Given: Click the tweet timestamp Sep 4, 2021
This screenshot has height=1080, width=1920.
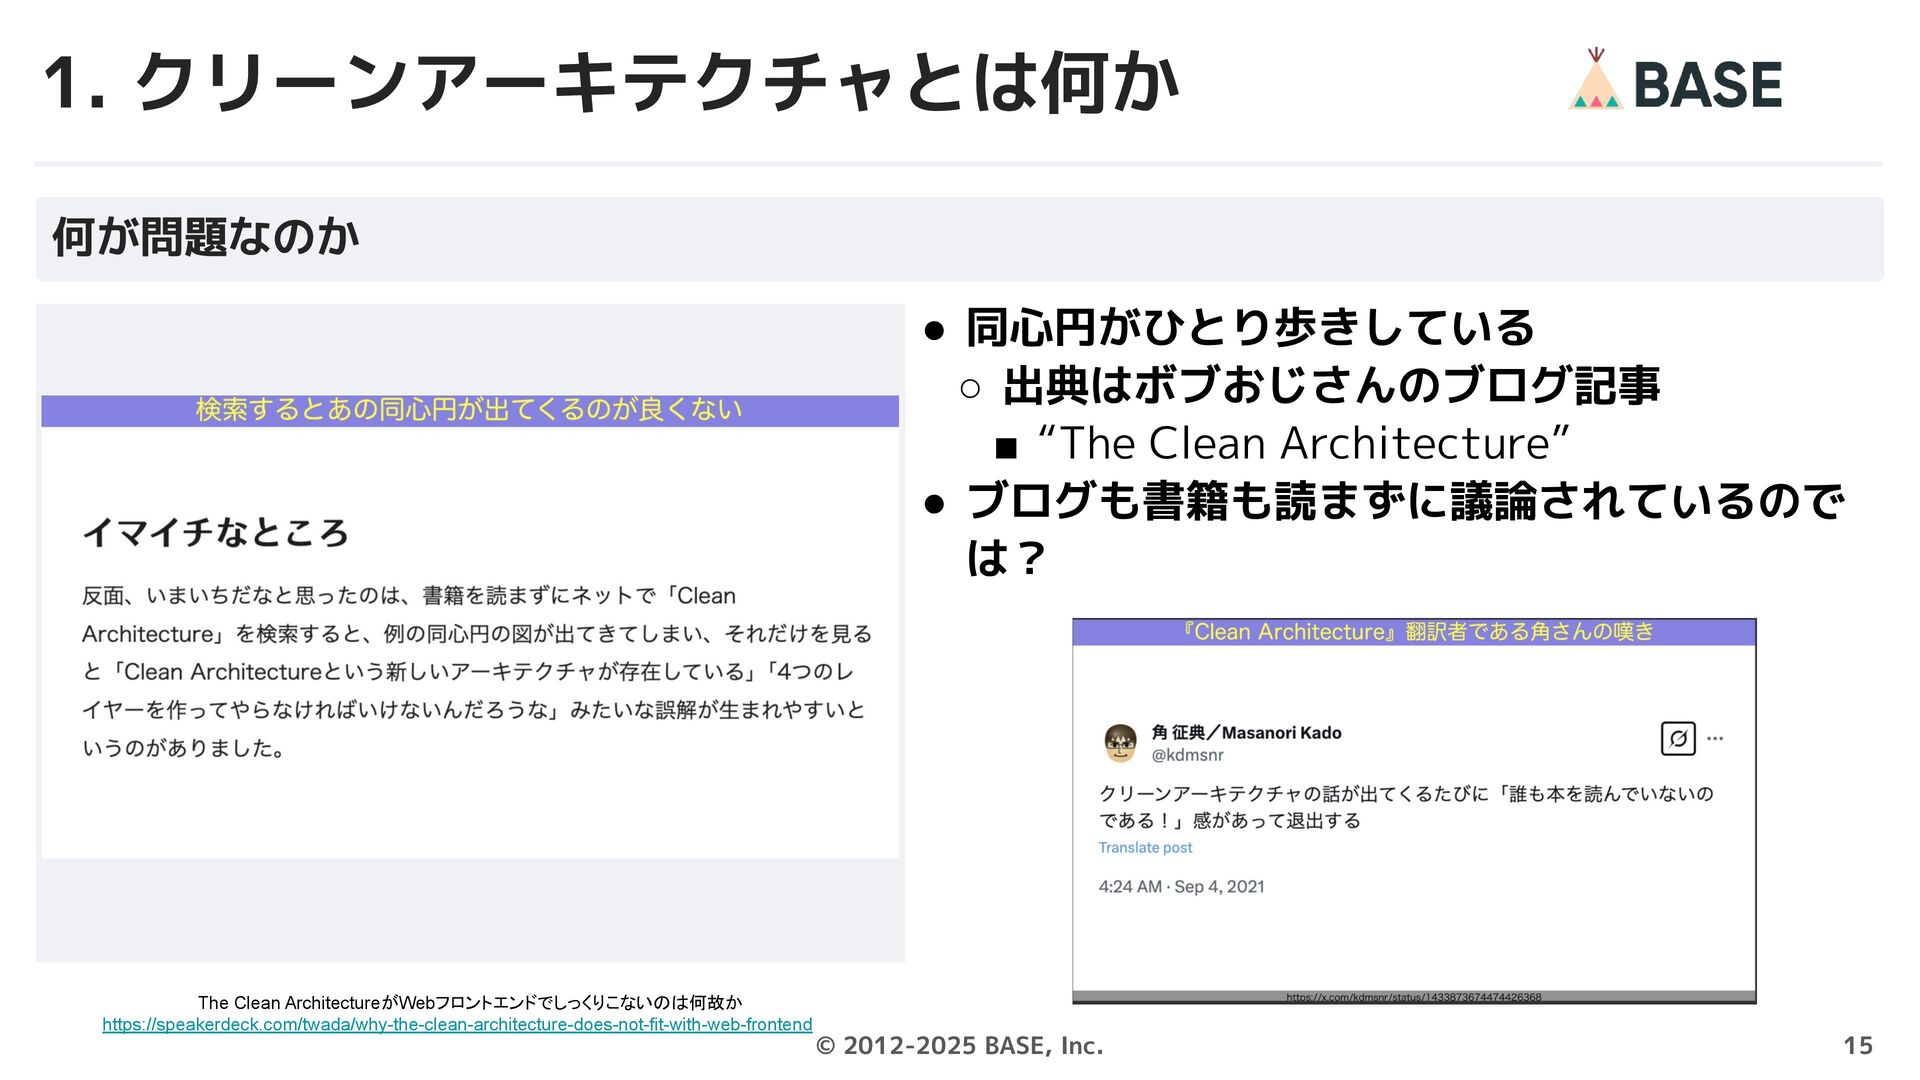Looking at the screenshot, I should point(1181,887).
